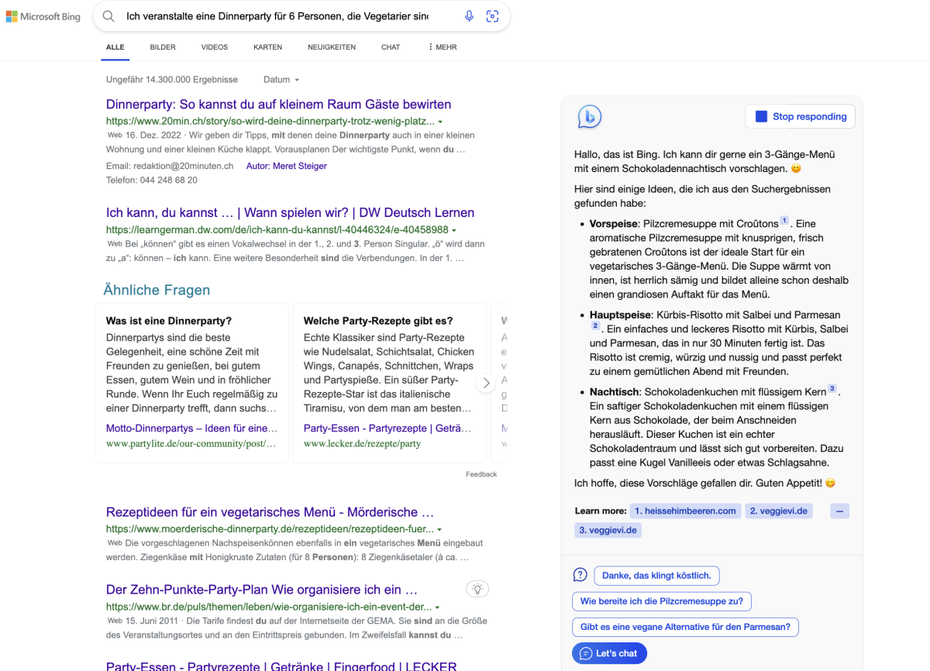Choose 'Wie bereite ich die Pilzcremesuppe zu?'

coord(661,601)
